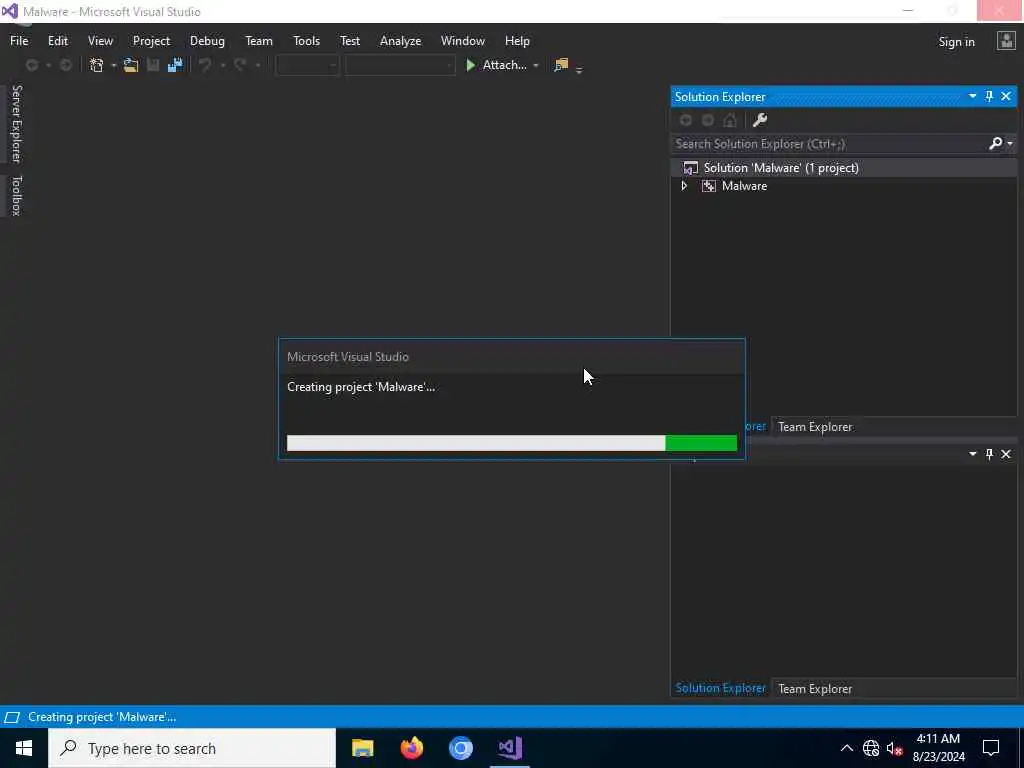Image resolution: width=1024 pixels, height=768 pixels.
Task: Click the Visual Studio taskbar icon
Action: tap(510, 748)
